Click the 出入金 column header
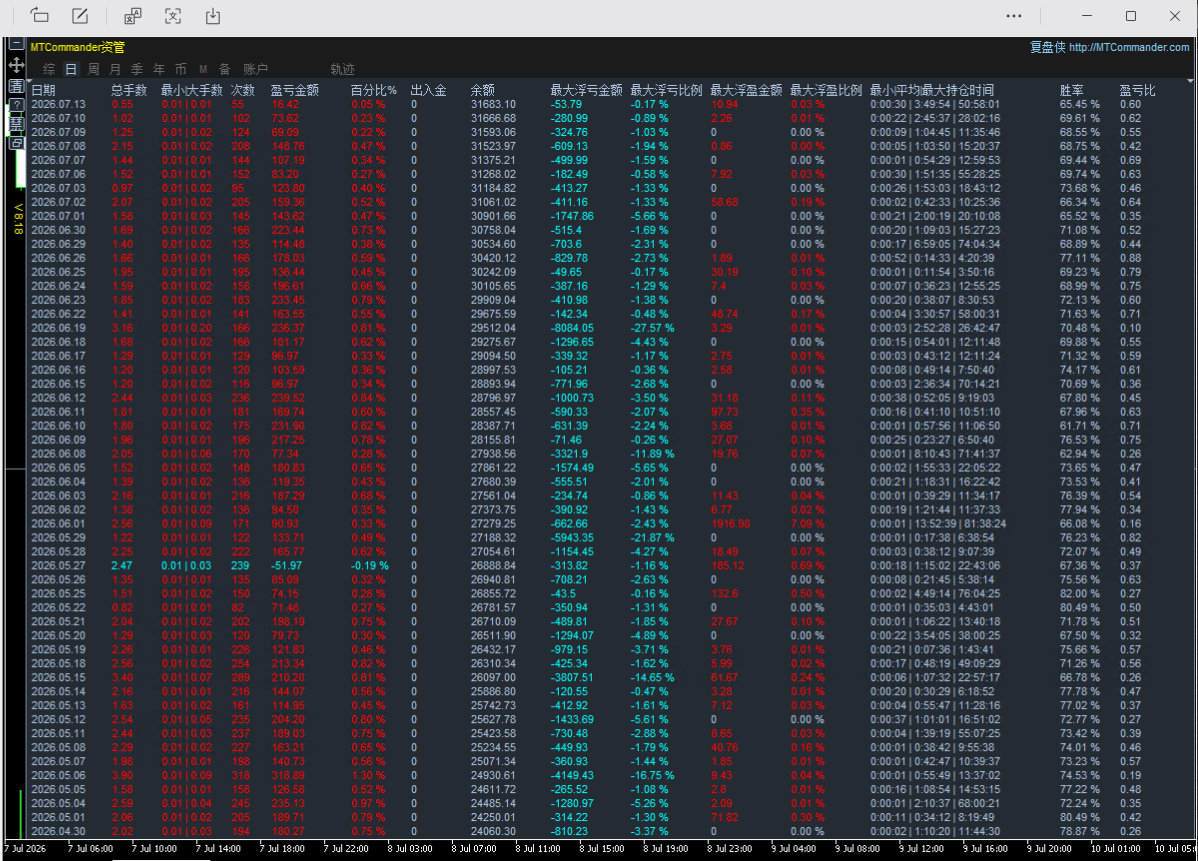This screenshot has width=1198, height=861. pos(429,90)
